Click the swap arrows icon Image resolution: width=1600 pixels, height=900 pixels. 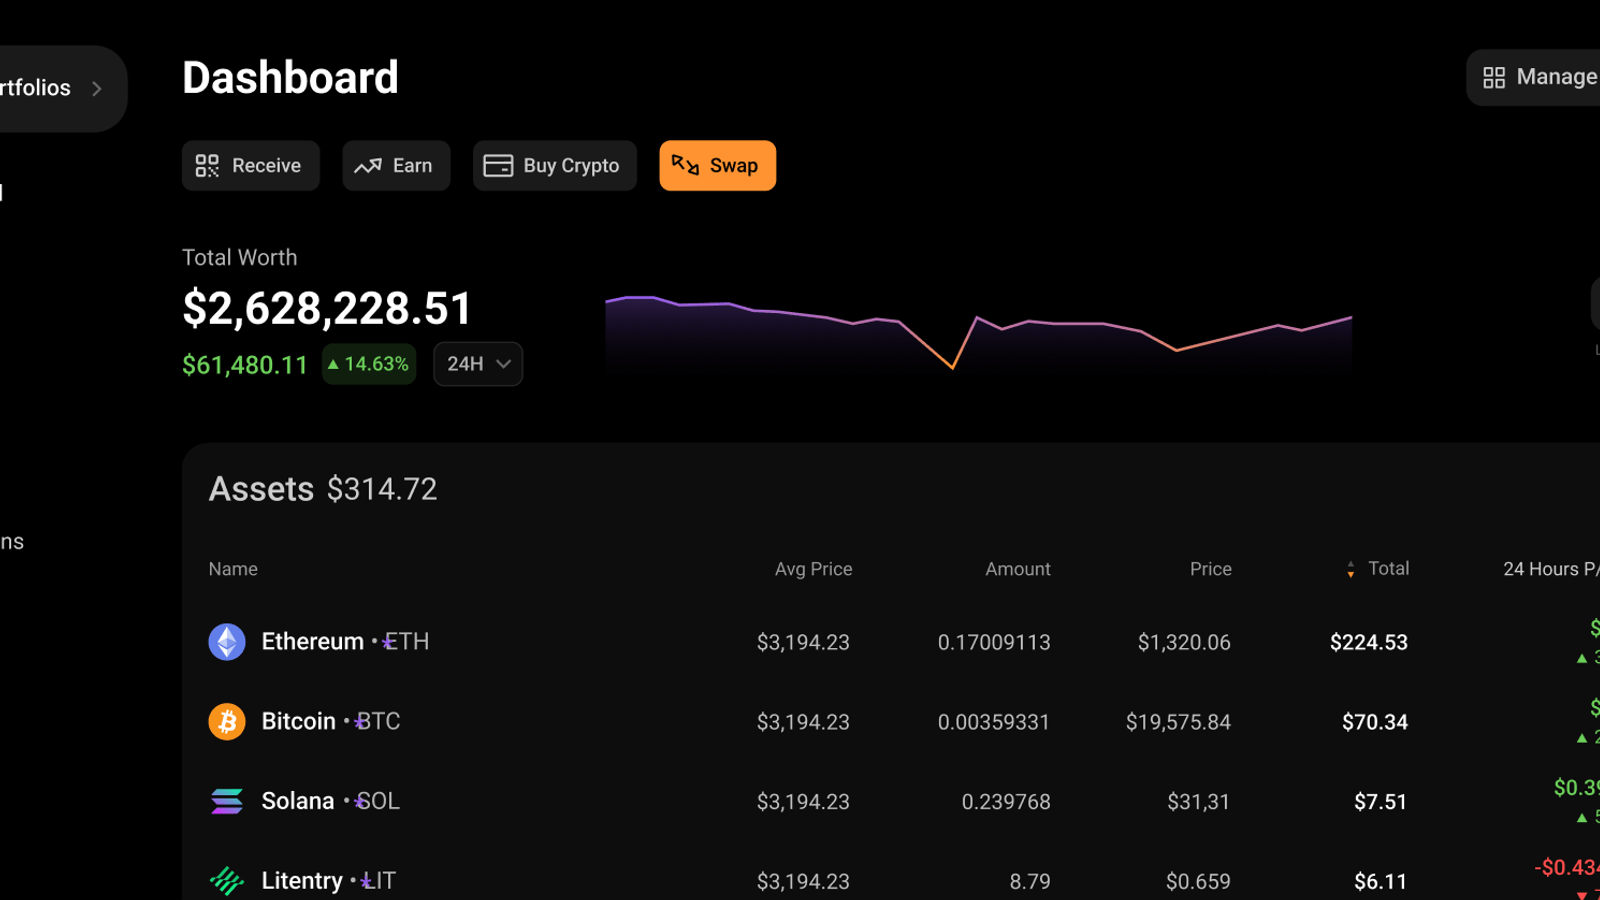pyautogui.click(x=685, y=165)
